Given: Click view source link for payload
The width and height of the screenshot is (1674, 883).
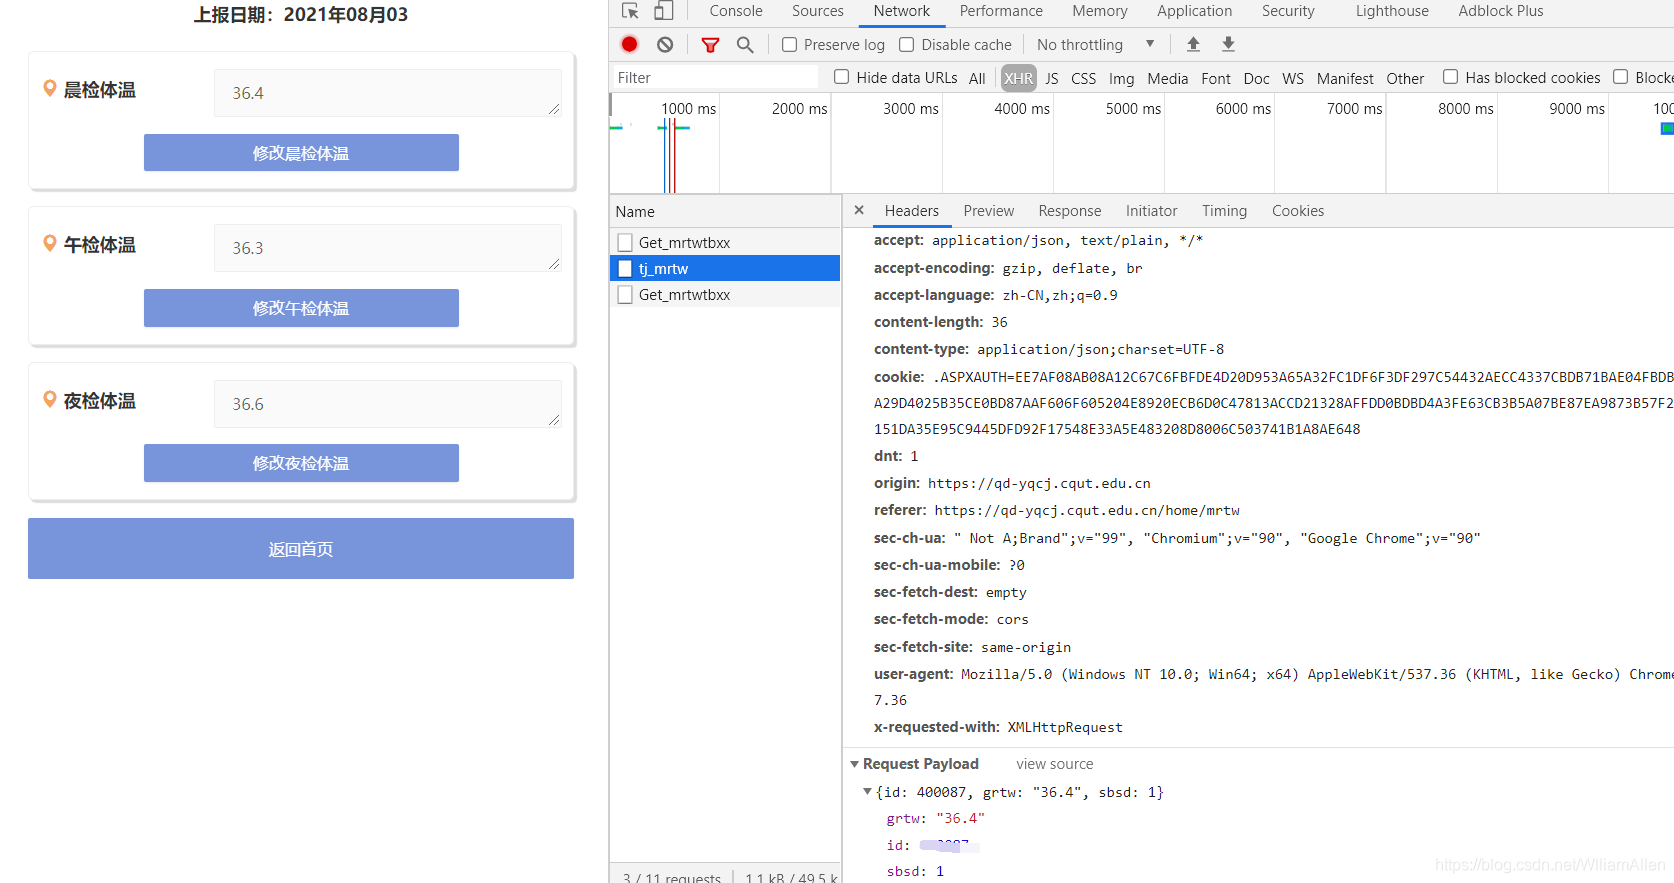Looking at the screenshot, I should [1055, 764].
